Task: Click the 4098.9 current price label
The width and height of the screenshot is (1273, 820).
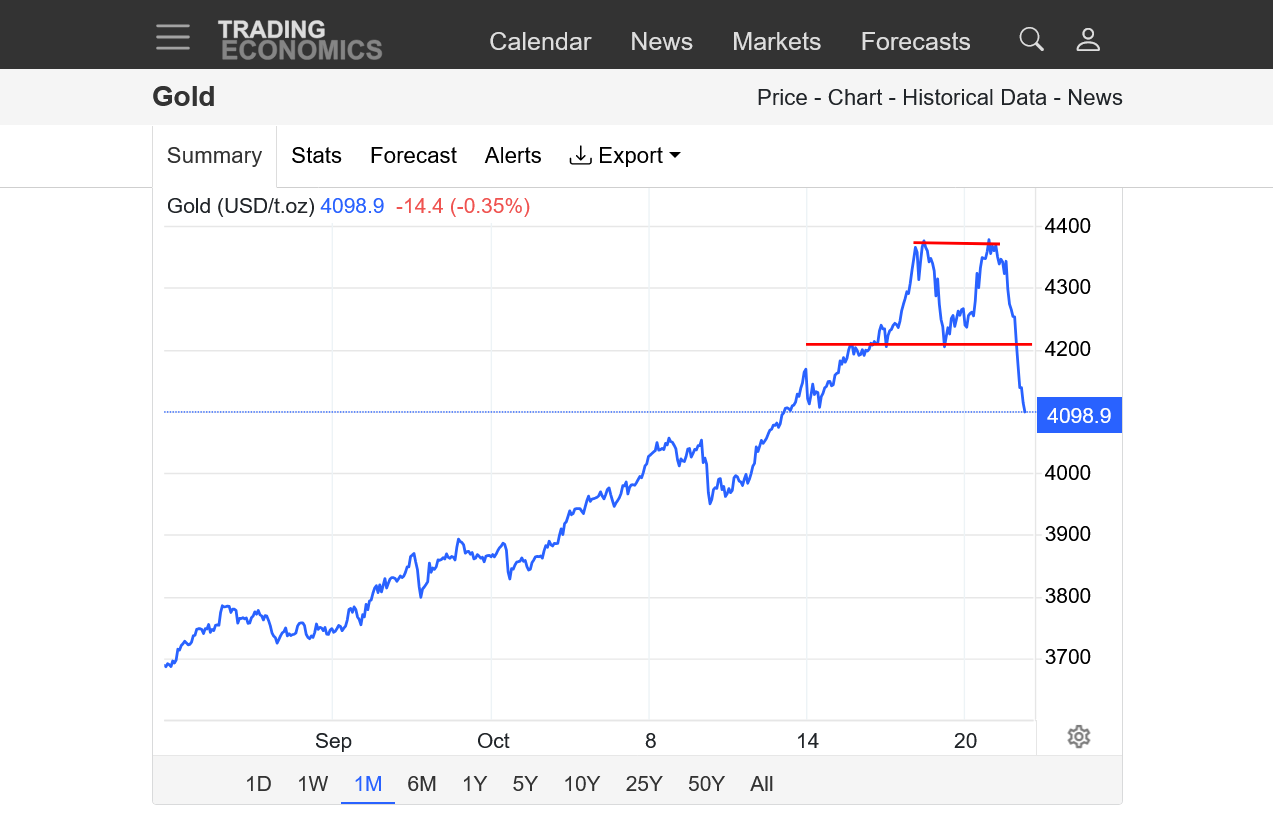Action: tap(1079, 415)
